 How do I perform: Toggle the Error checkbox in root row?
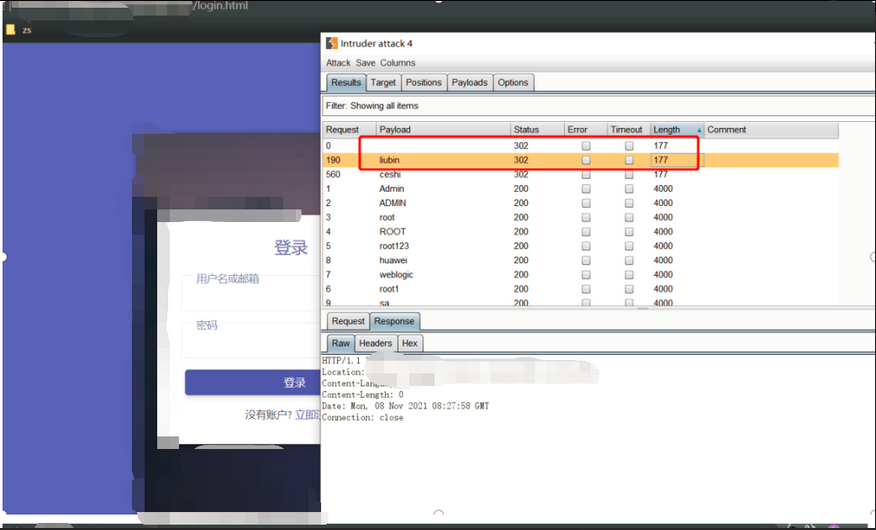click(585, 218)
